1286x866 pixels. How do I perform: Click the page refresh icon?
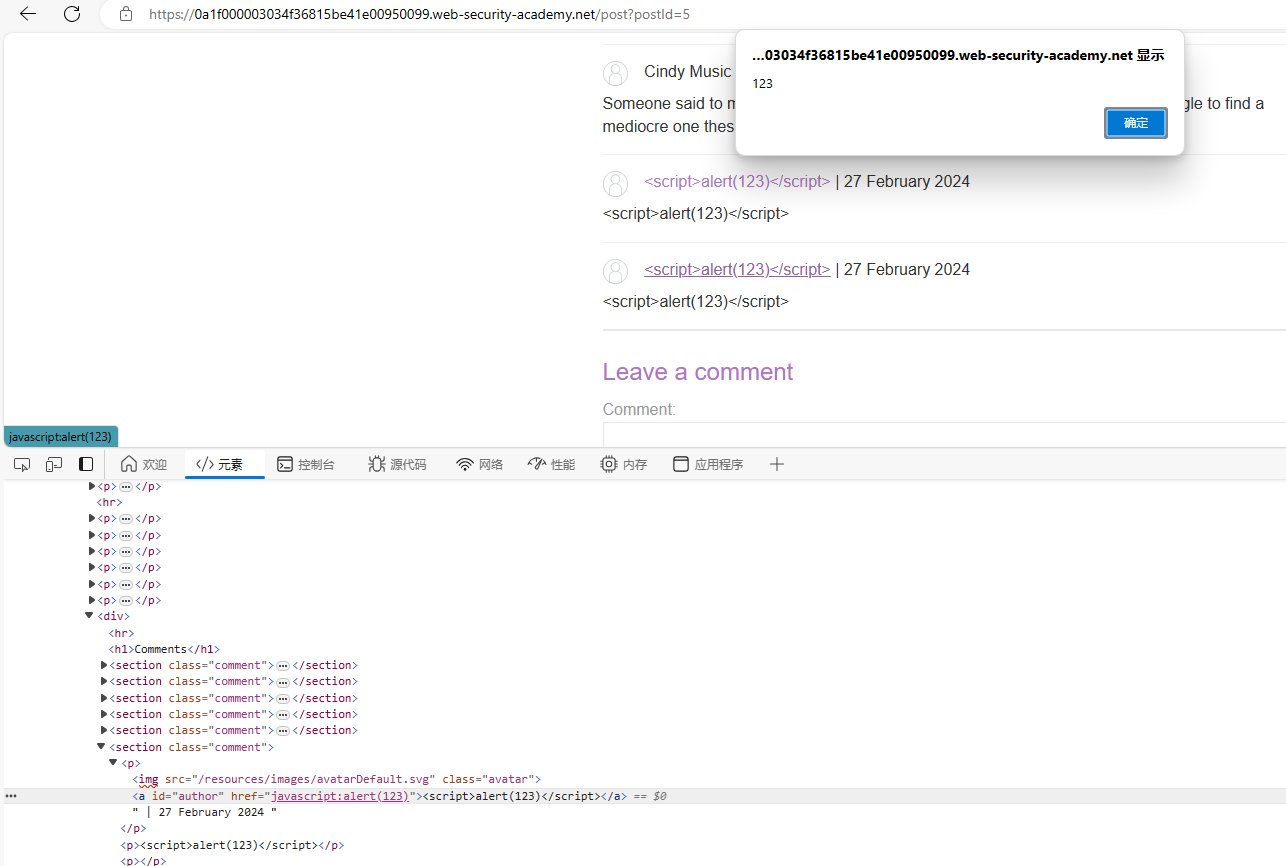tap(70, 14)
